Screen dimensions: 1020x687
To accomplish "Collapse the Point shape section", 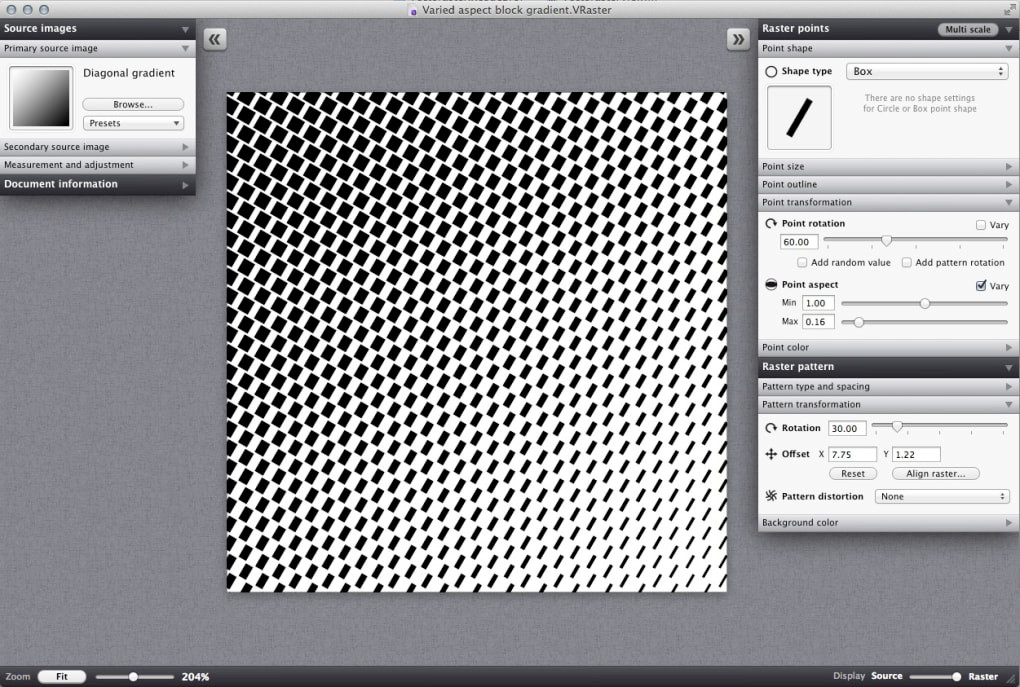I will pyautogui.click(x=1008, y=49).
